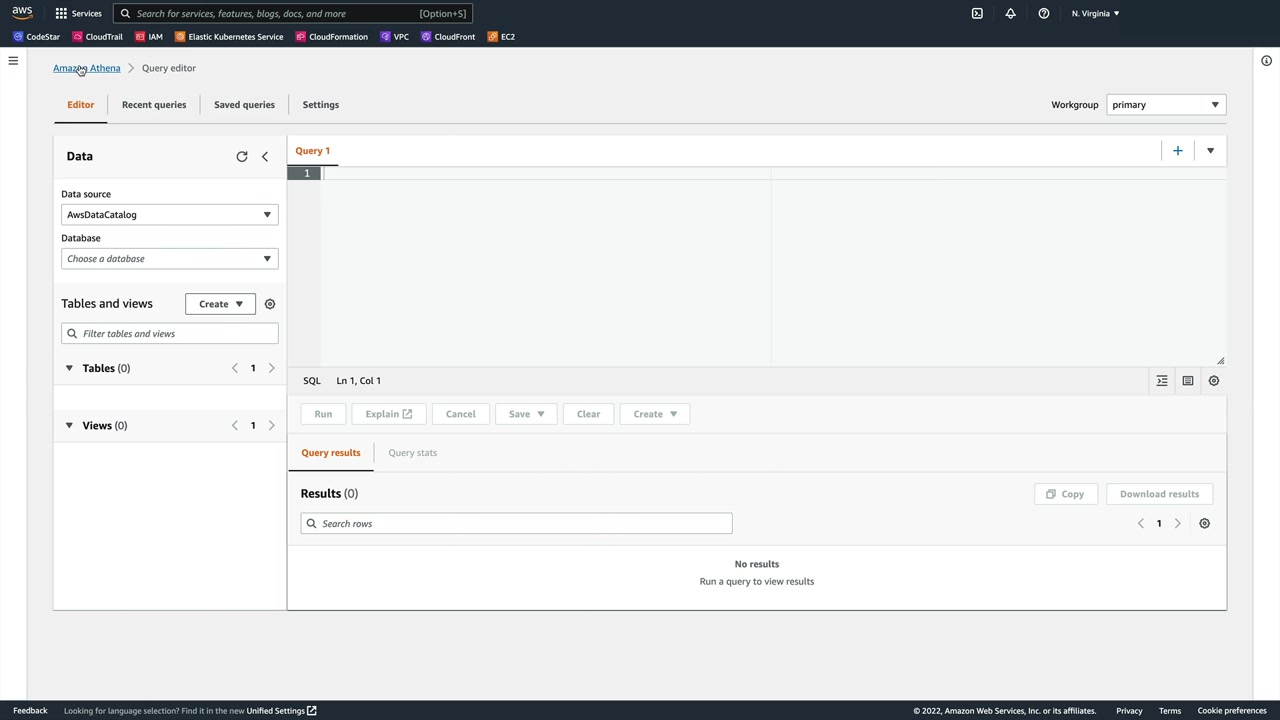Screen dimensions: 1280x720
Task: Open the notifications bell
Action: (1010, 13)
